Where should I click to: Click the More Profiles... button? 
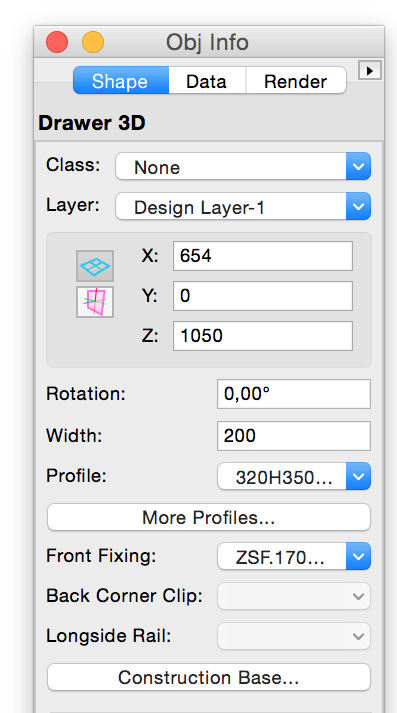click(x=209, y=517)
